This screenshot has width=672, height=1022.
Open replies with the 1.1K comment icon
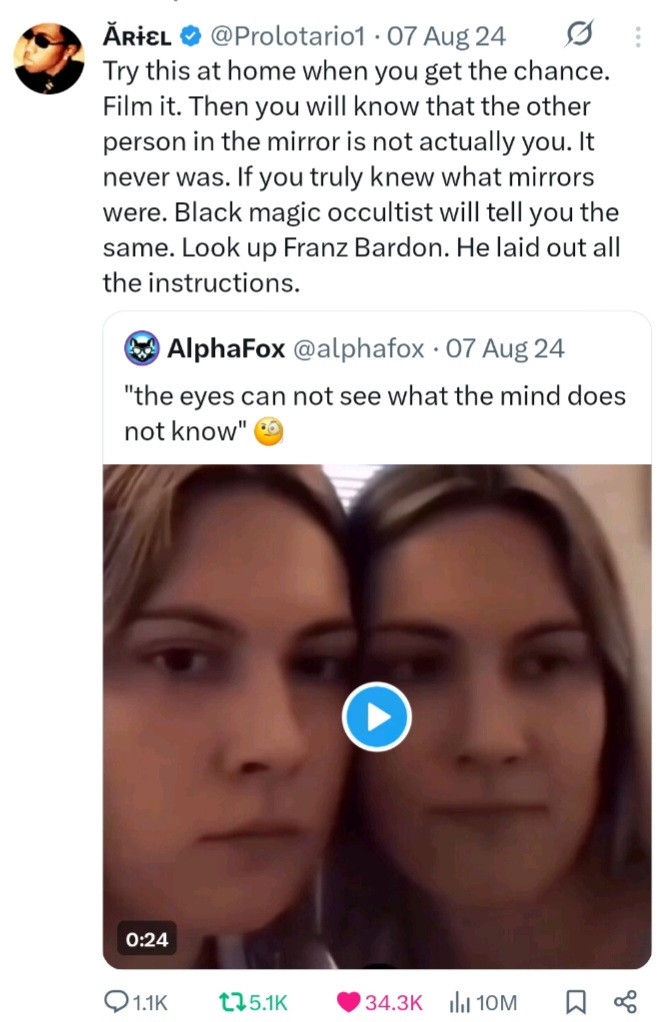(x=136, y=1002)
